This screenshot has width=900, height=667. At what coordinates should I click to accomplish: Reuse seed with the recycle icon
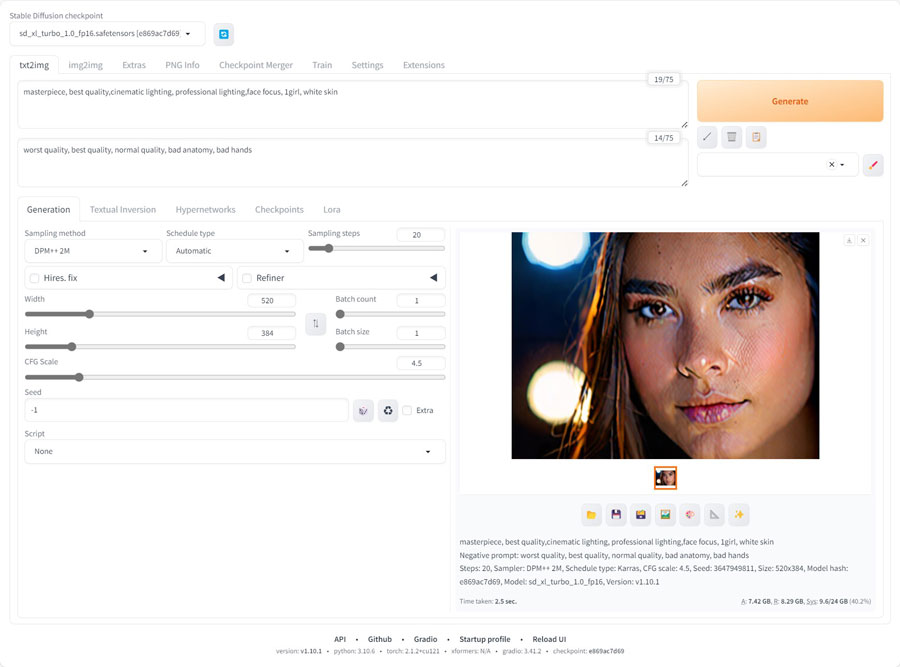tap(388, 410)
